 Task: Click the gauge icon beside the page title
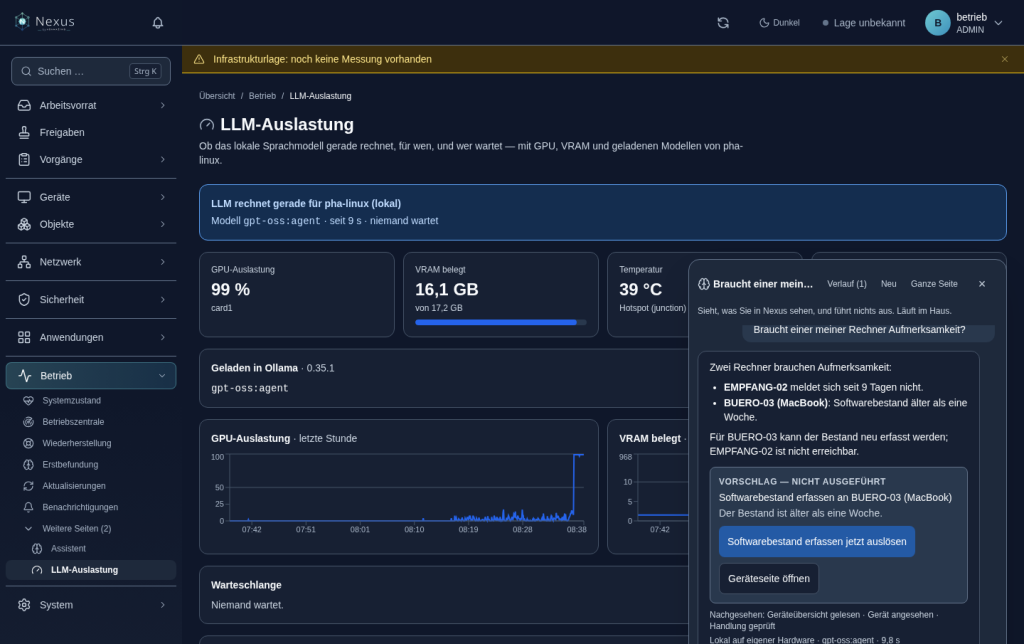tap(206, 125)
